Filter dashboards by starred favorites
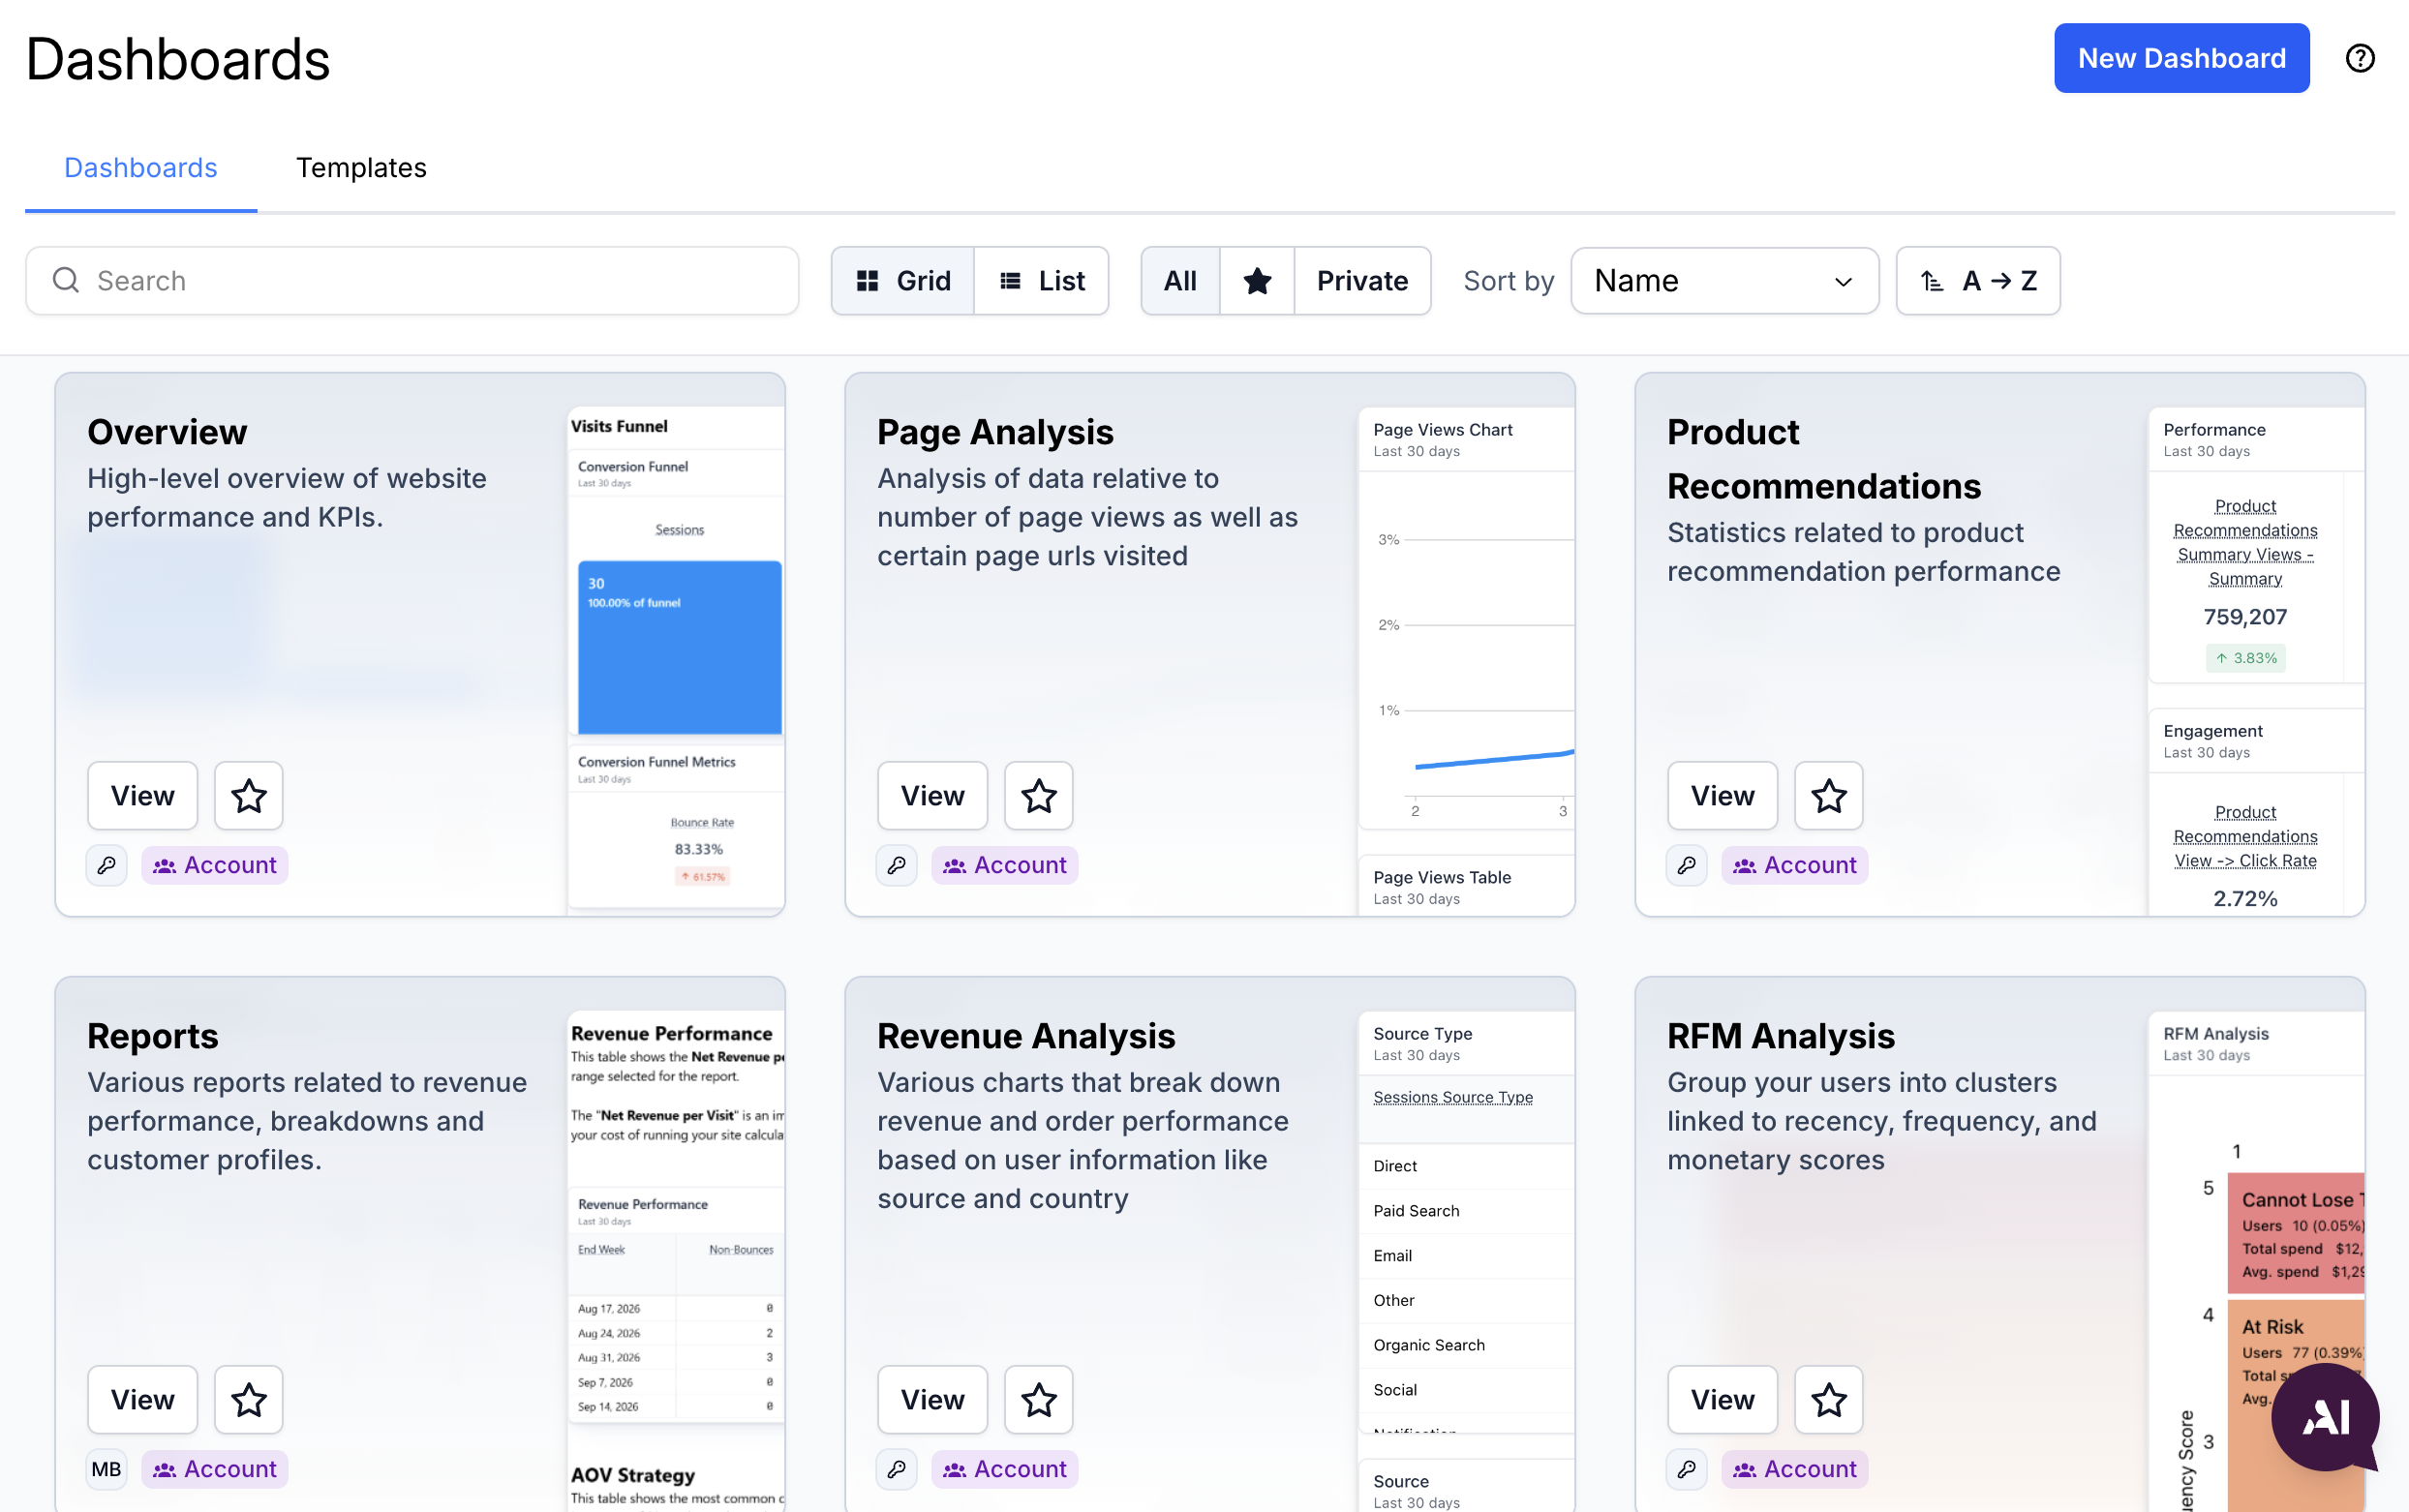The image size is (2409, 1512). [x=1257, y=281]
